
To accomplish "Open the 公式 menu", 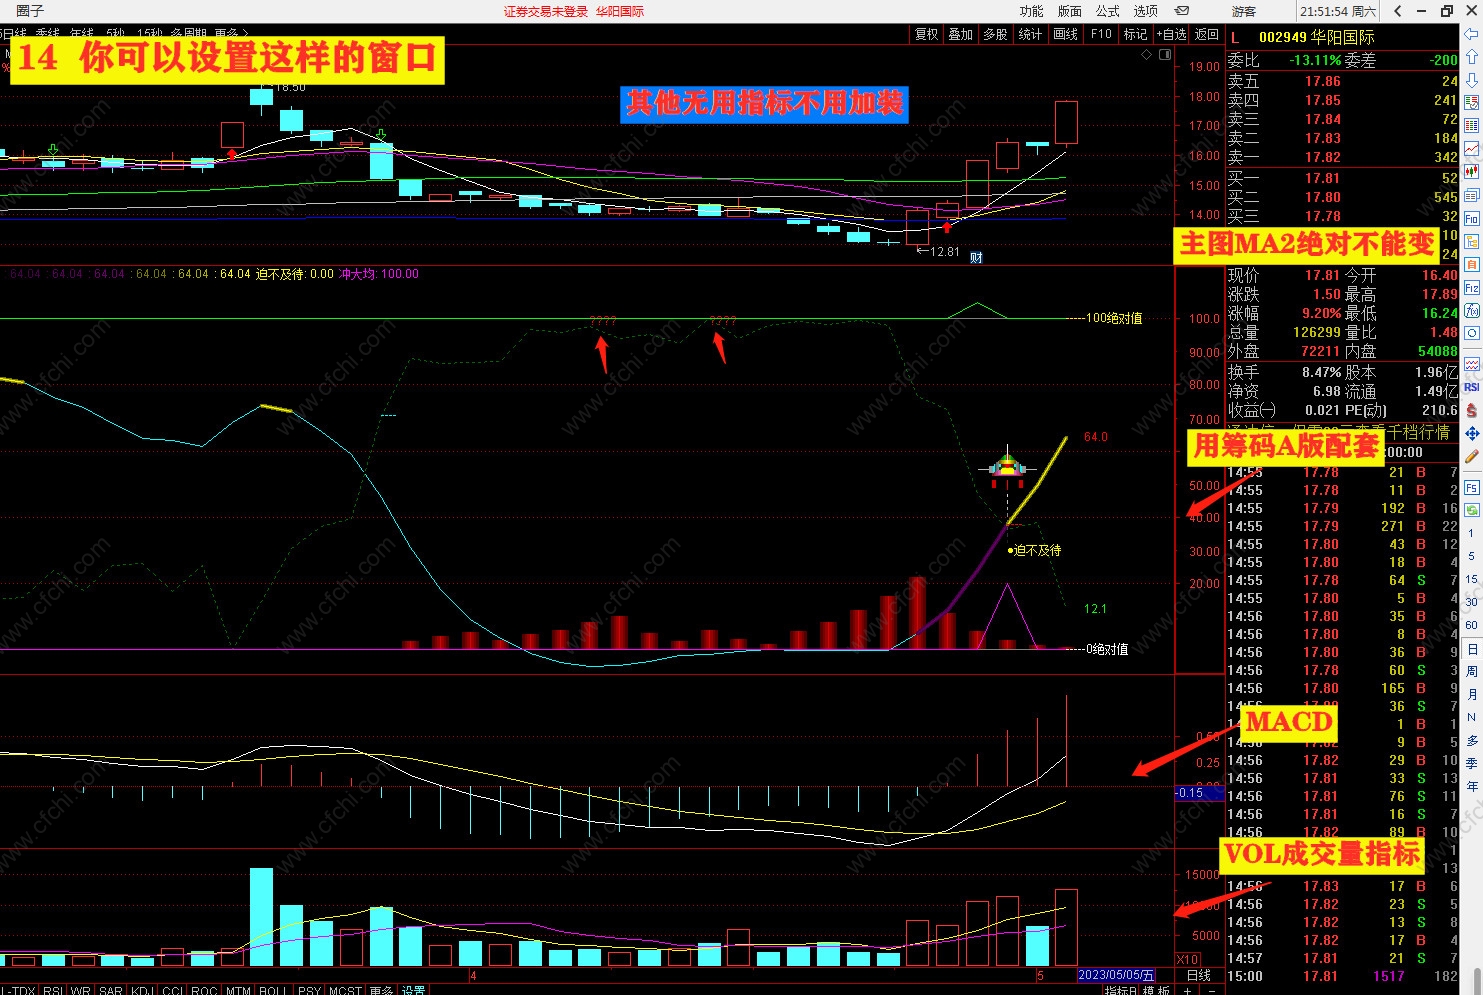I will point(1107,11).
